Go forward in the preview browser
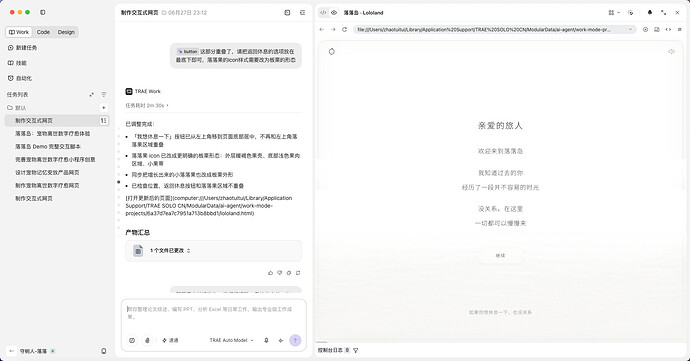 point(333,29)
